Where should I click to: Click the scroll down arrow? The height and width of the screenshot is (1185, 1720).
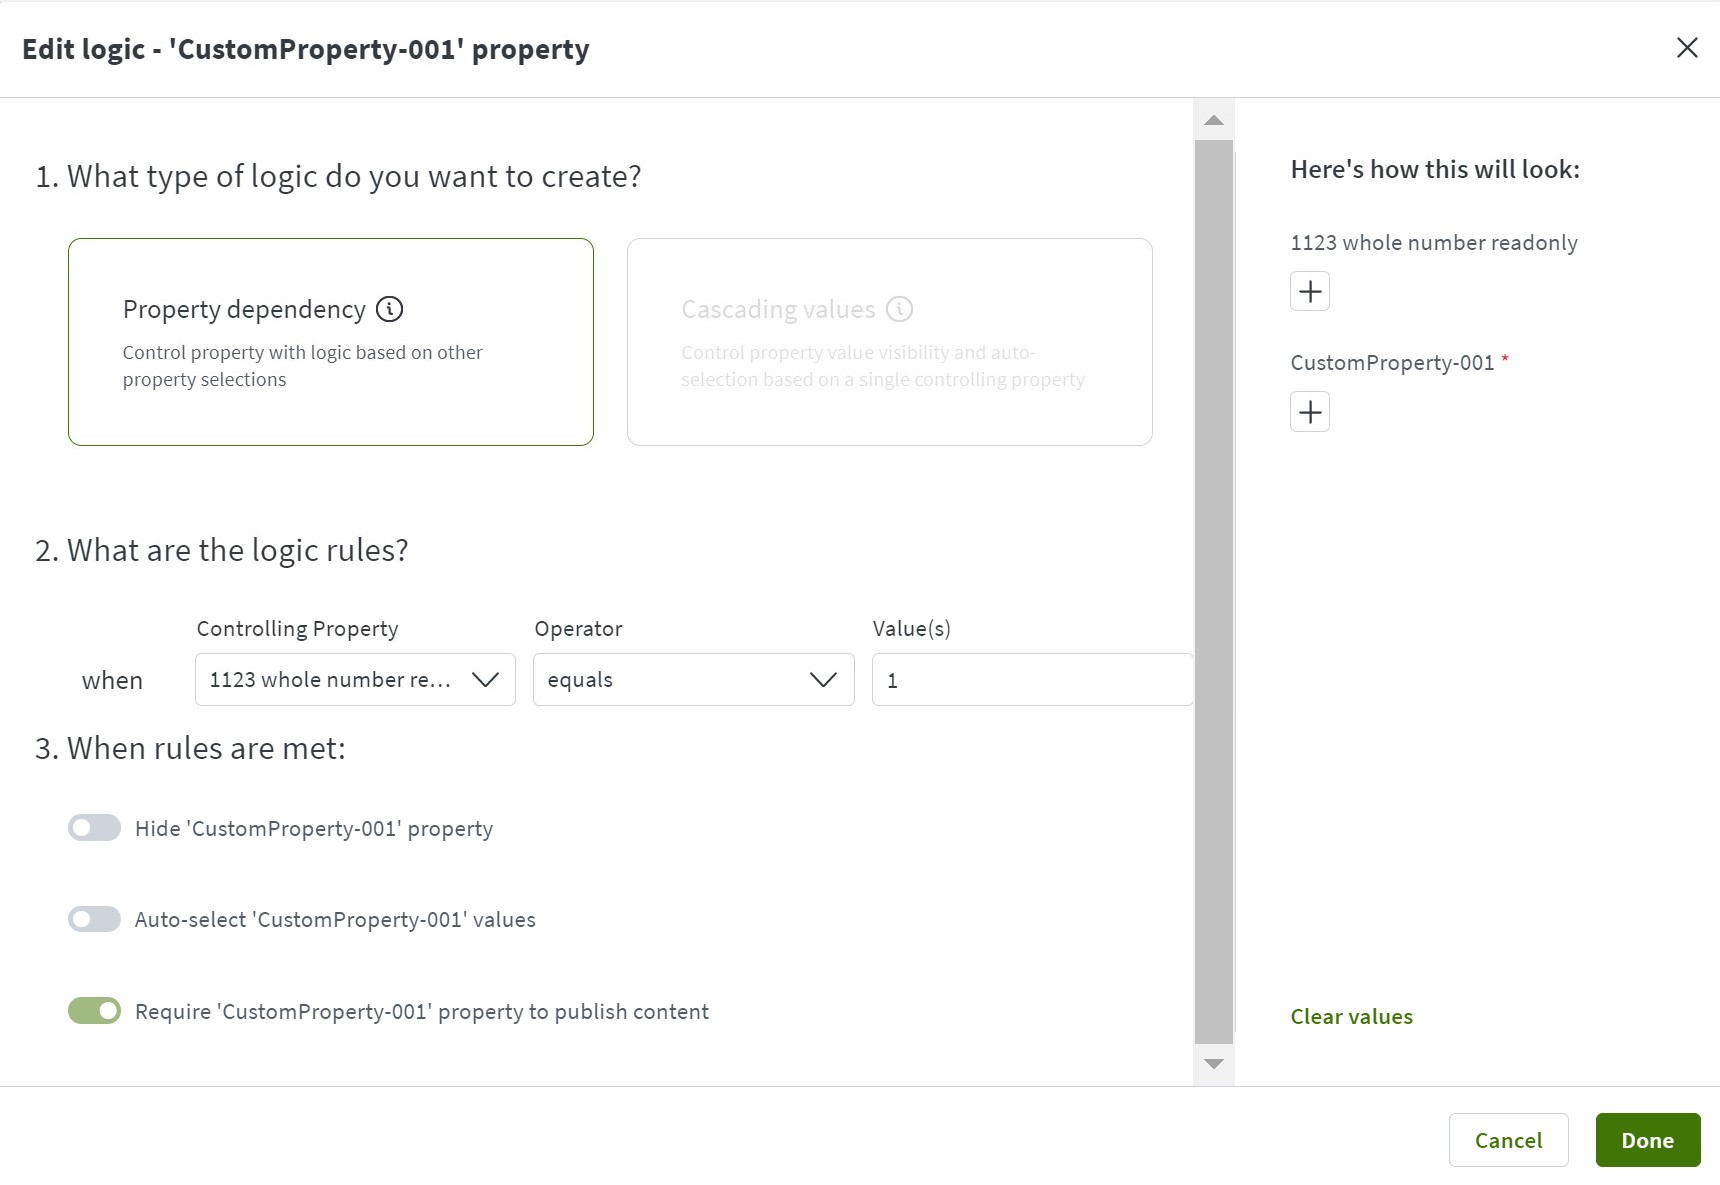[1214, 1064]
